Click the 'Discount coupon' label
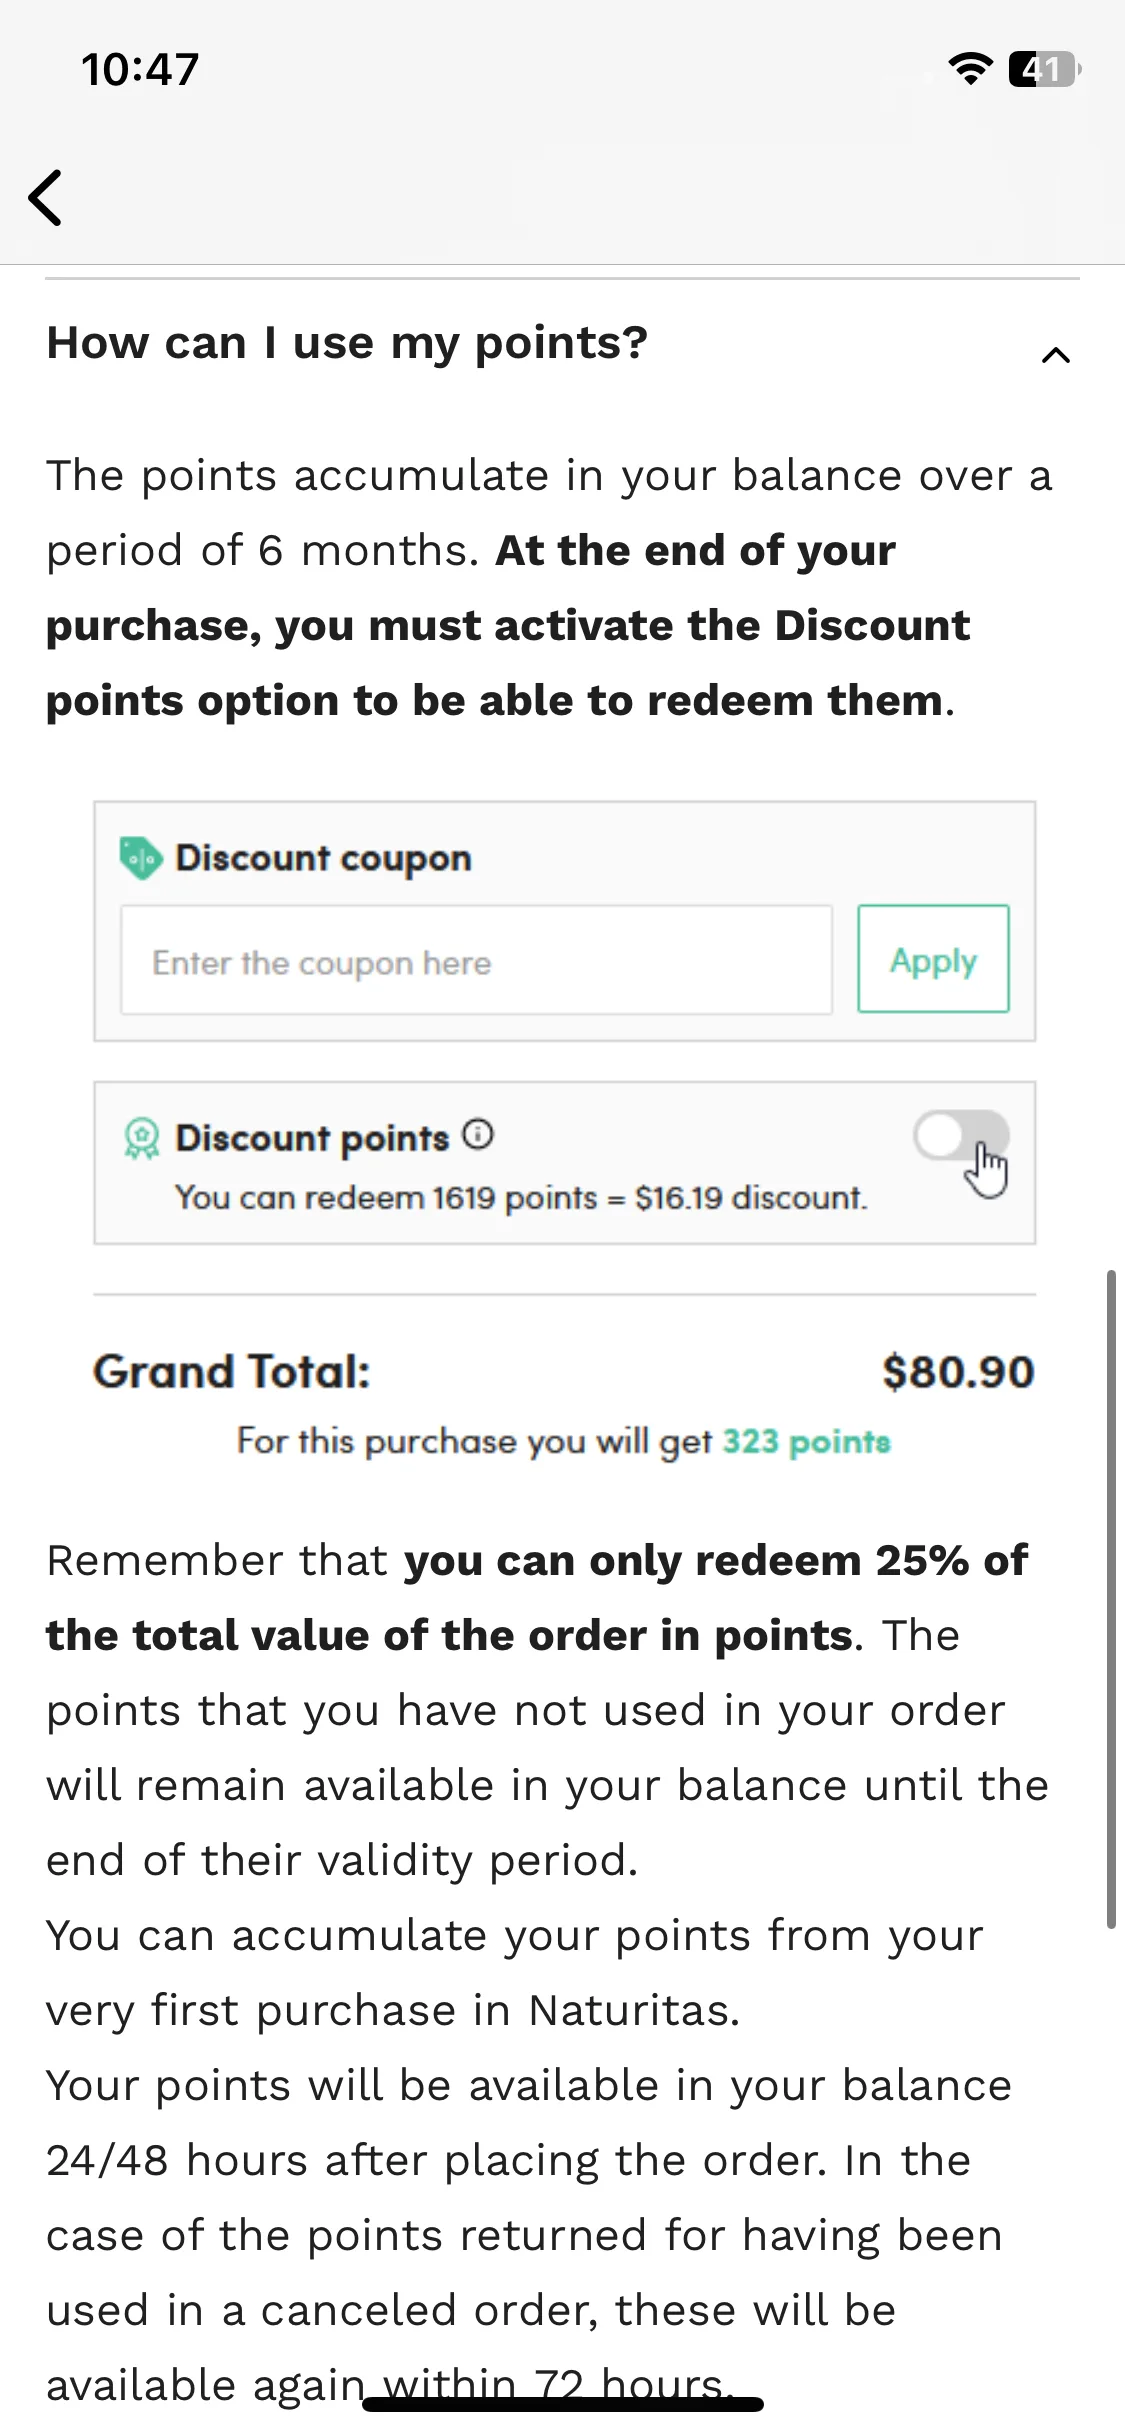This screenshot has height=2436, width=1125. [323, 858]
